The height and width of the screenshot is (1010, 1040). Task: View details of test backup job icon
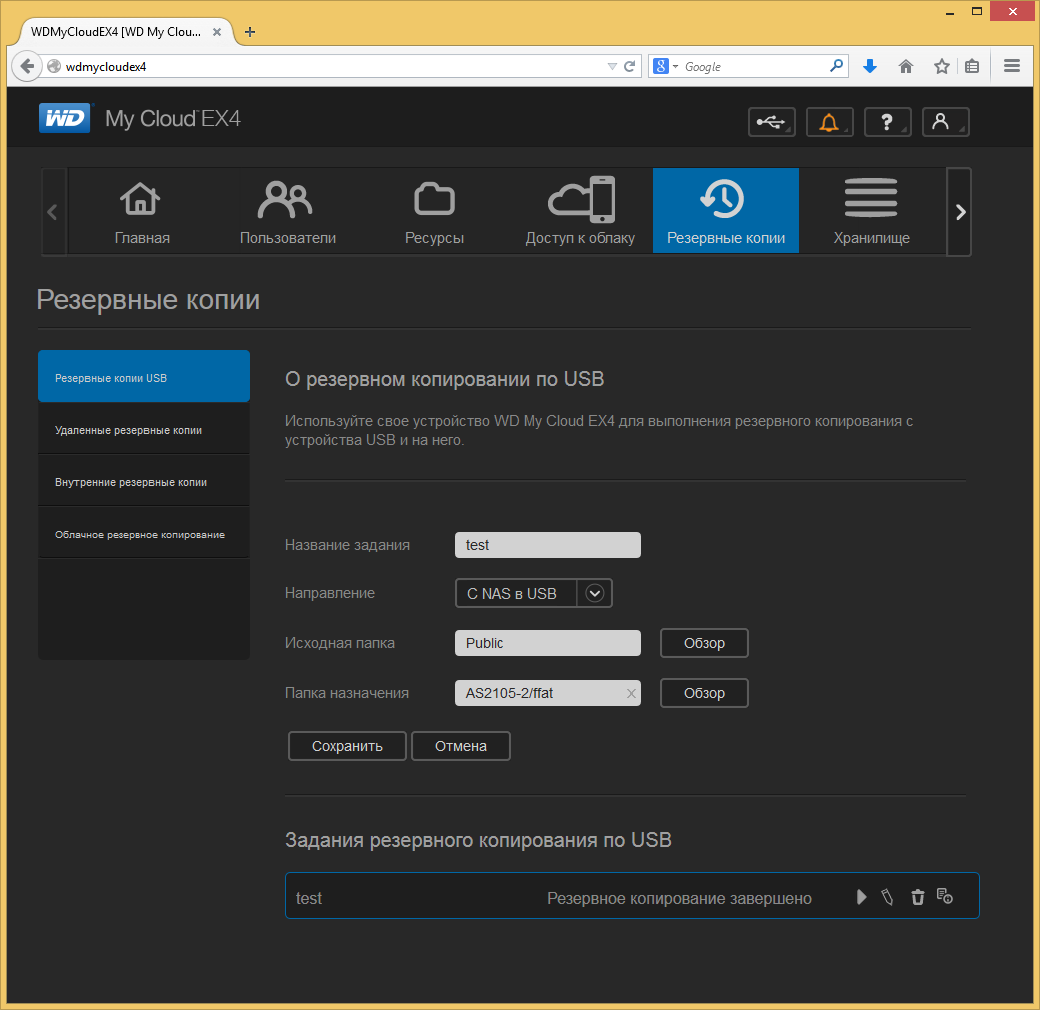coord(945,897)
